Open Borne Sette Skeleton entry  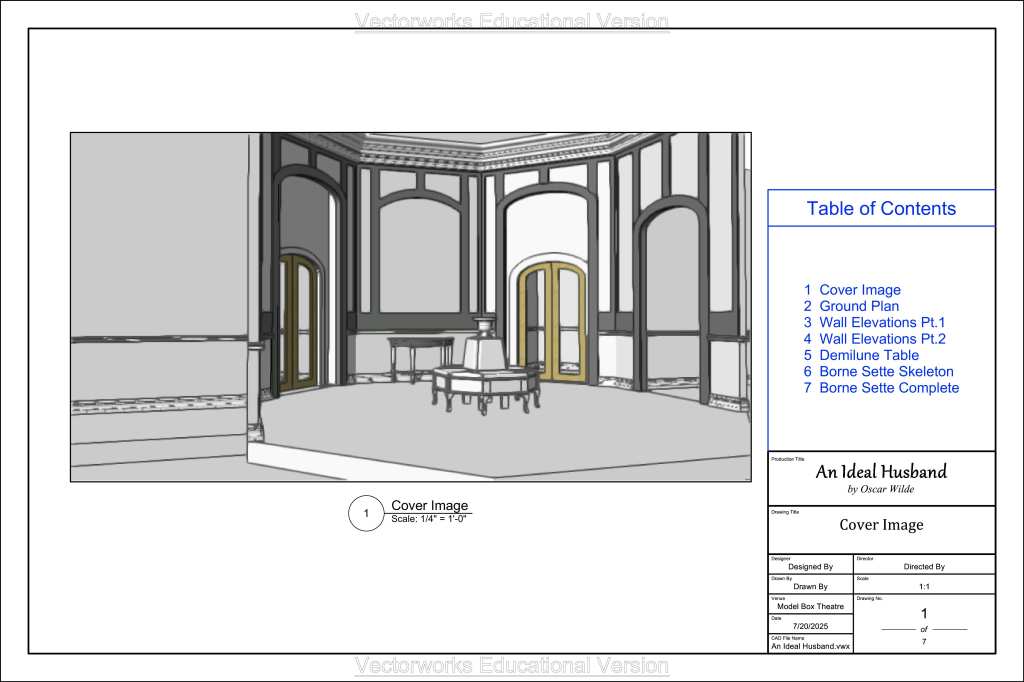(x=885, y=371)
